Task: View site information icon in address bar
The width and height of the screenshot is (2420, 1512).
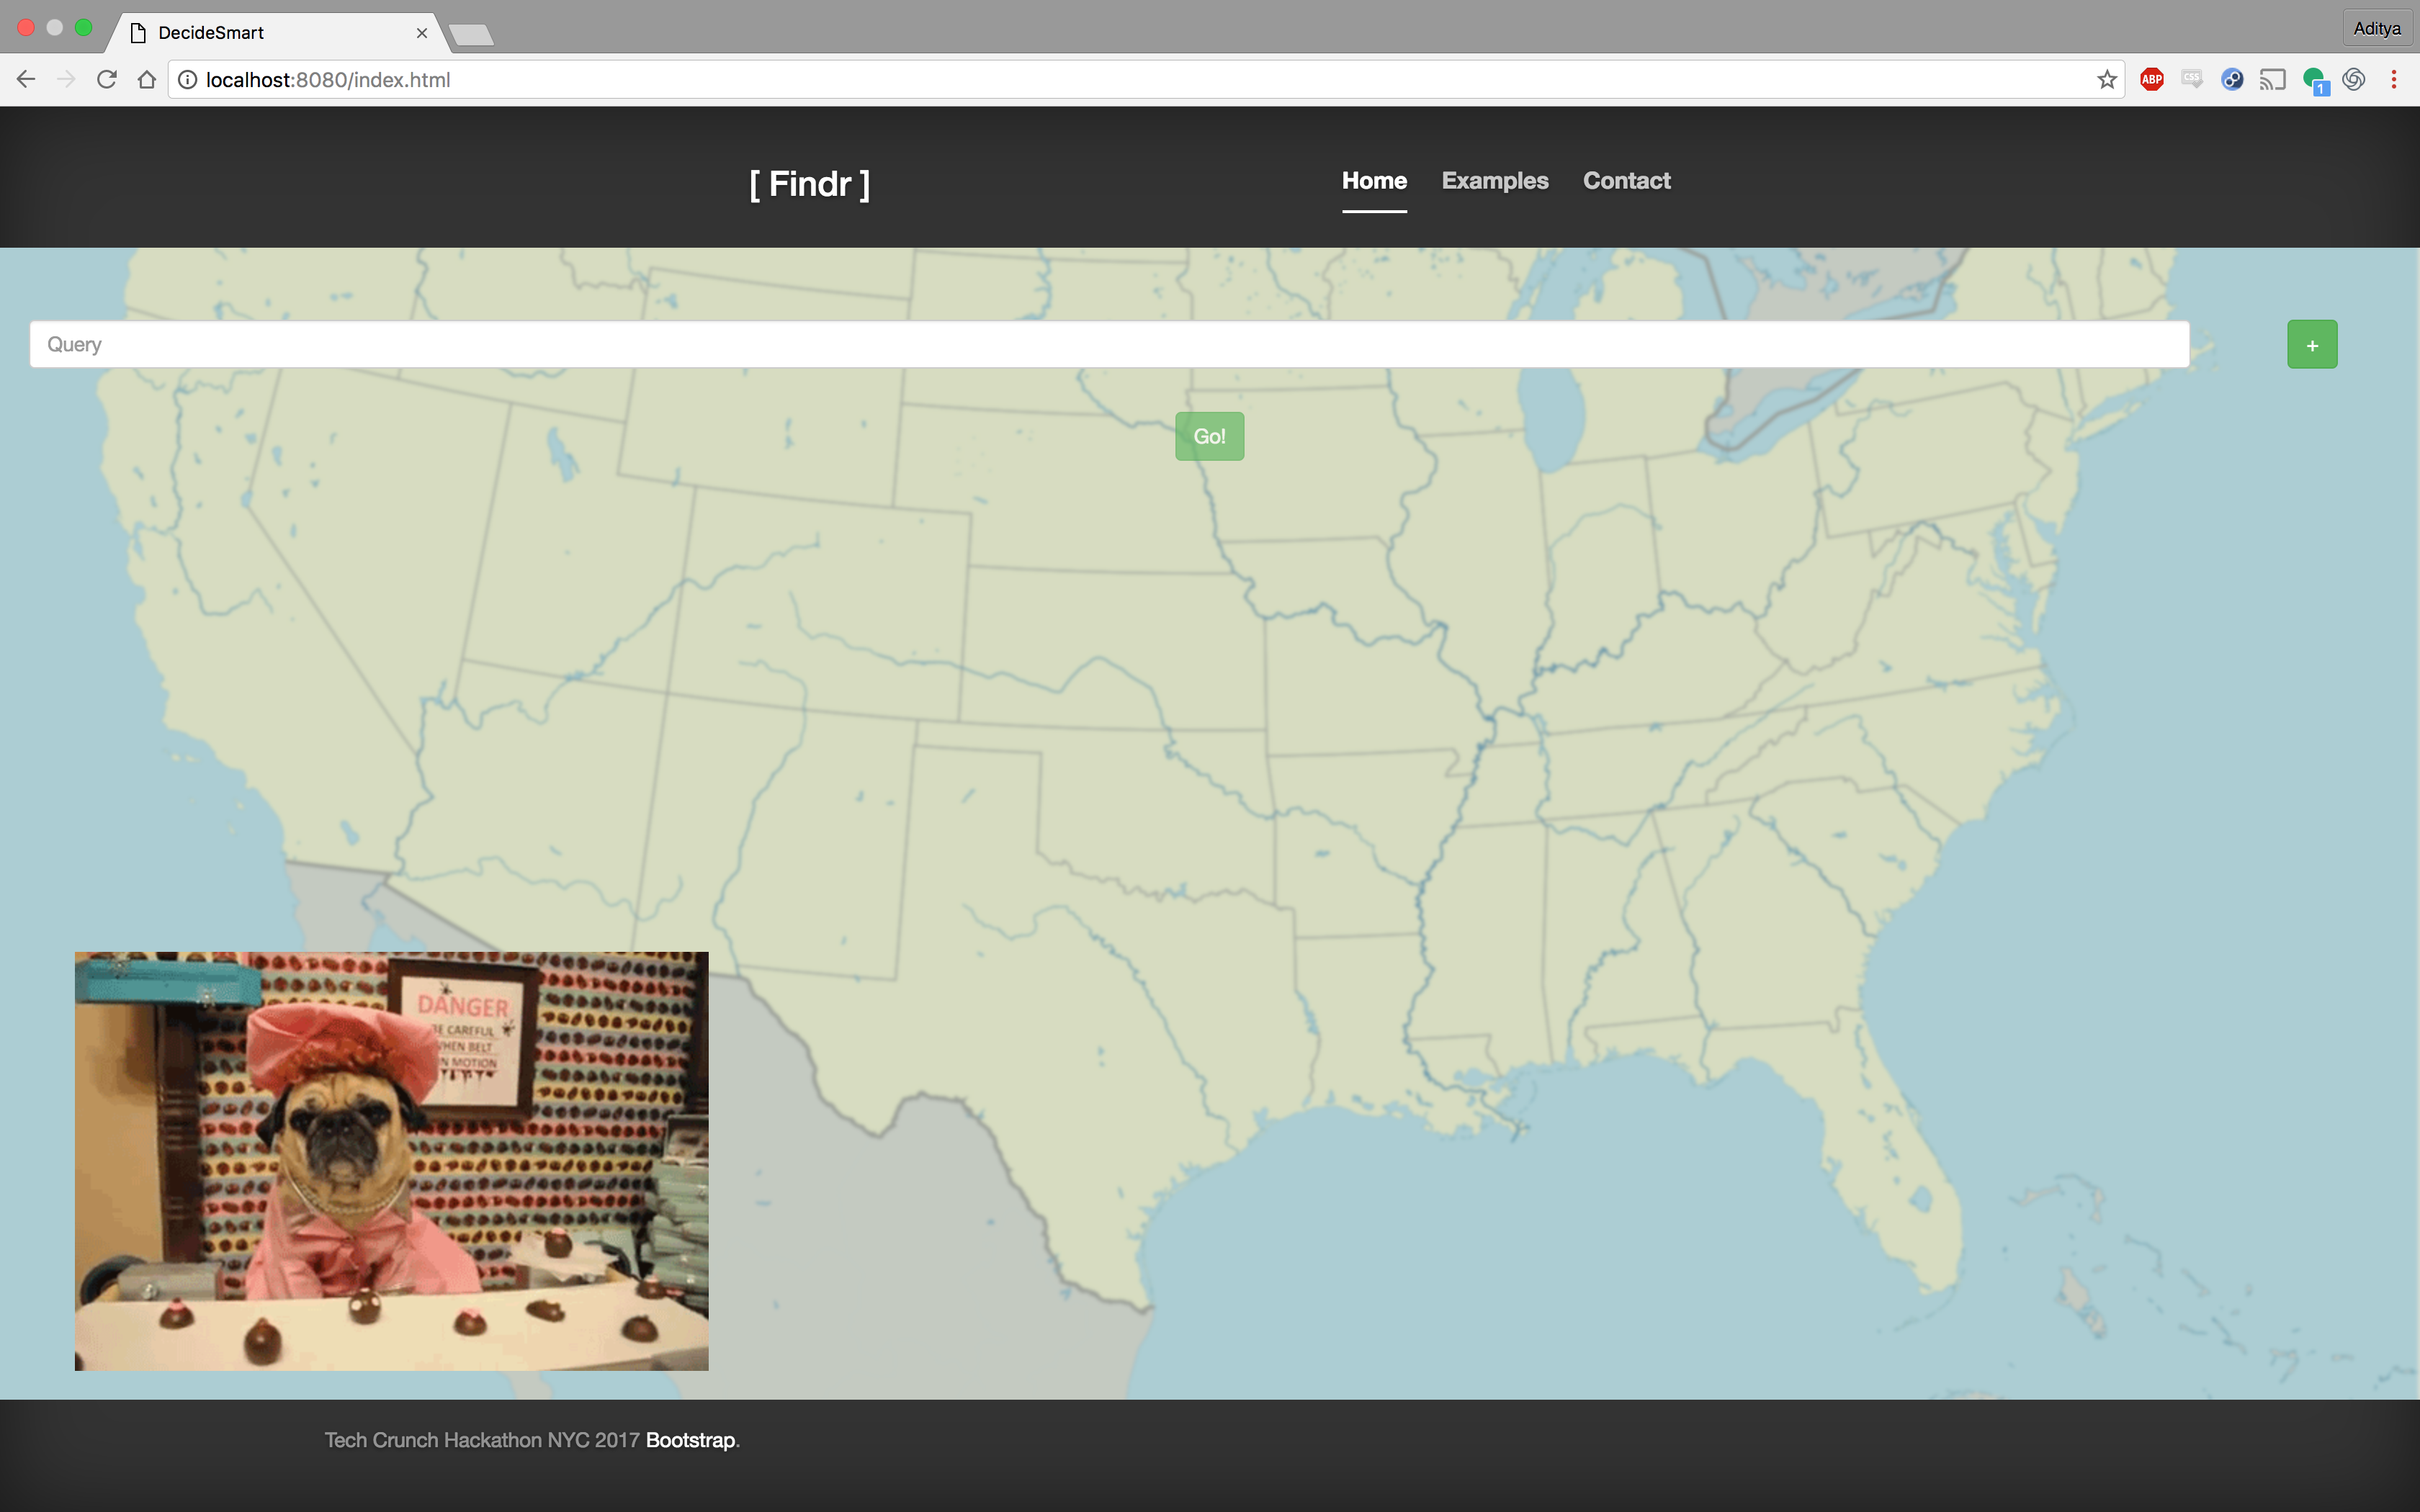Action: click(188, 80)
